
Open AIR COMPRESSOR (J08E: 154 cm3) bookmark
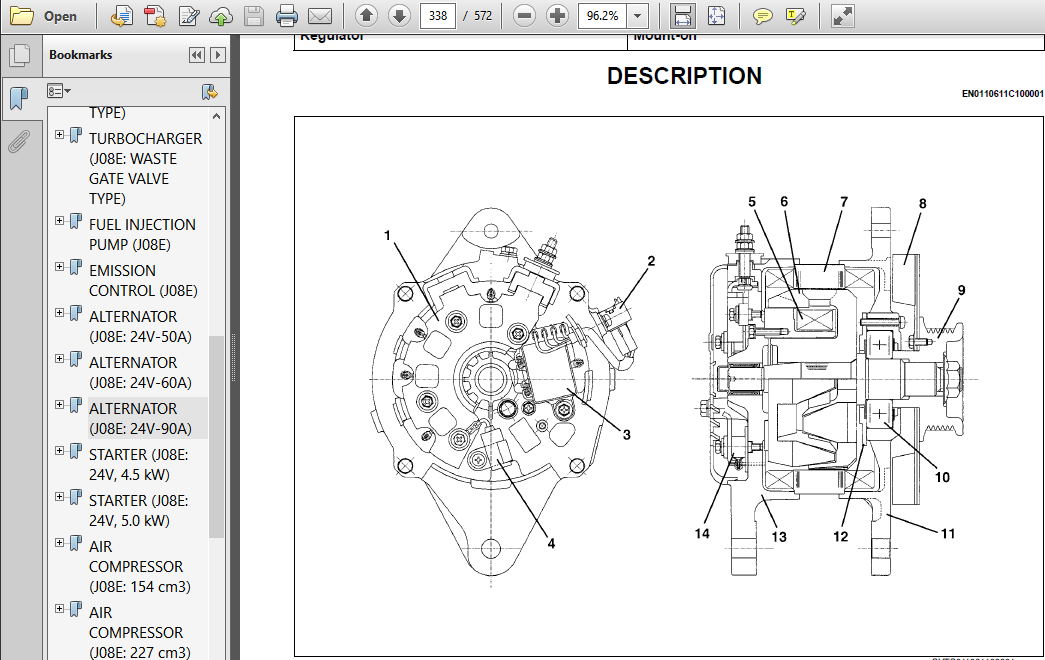pos(139,567)
